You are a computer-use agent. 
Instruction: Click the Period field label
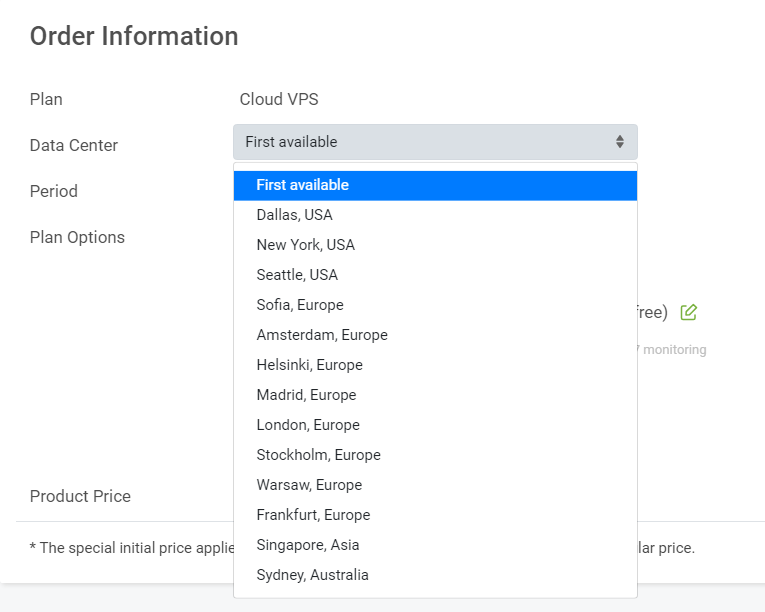pyautogui.click(x=54, y=191)
